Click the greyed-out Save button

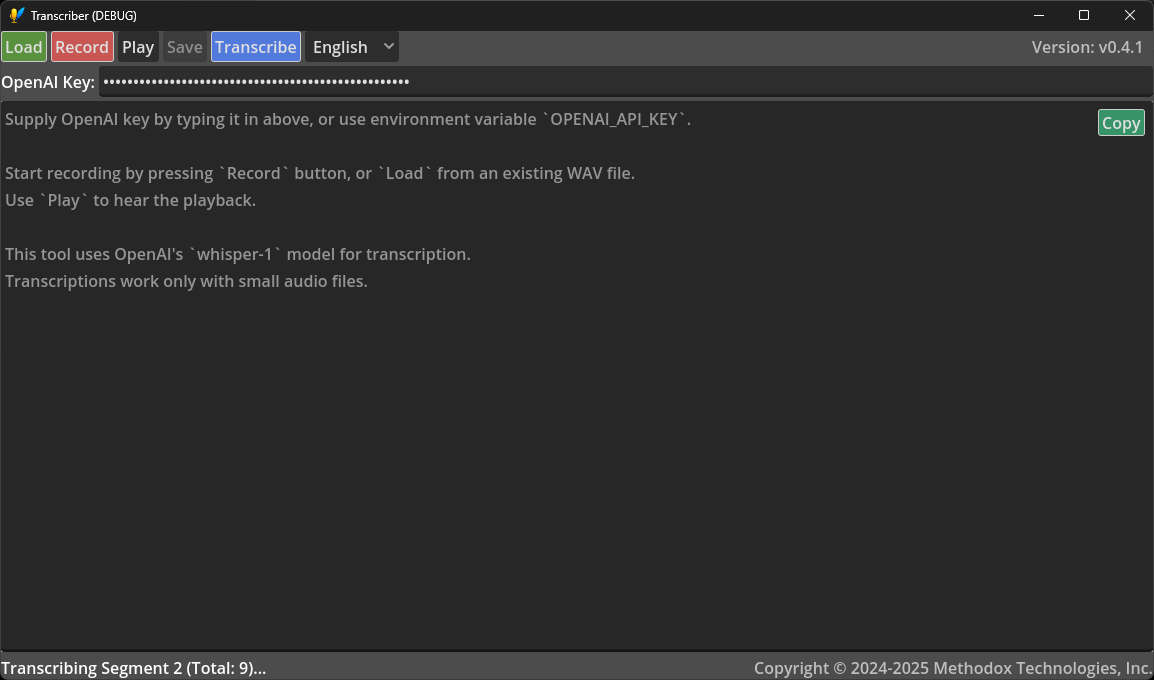click(x=185, y=47)
